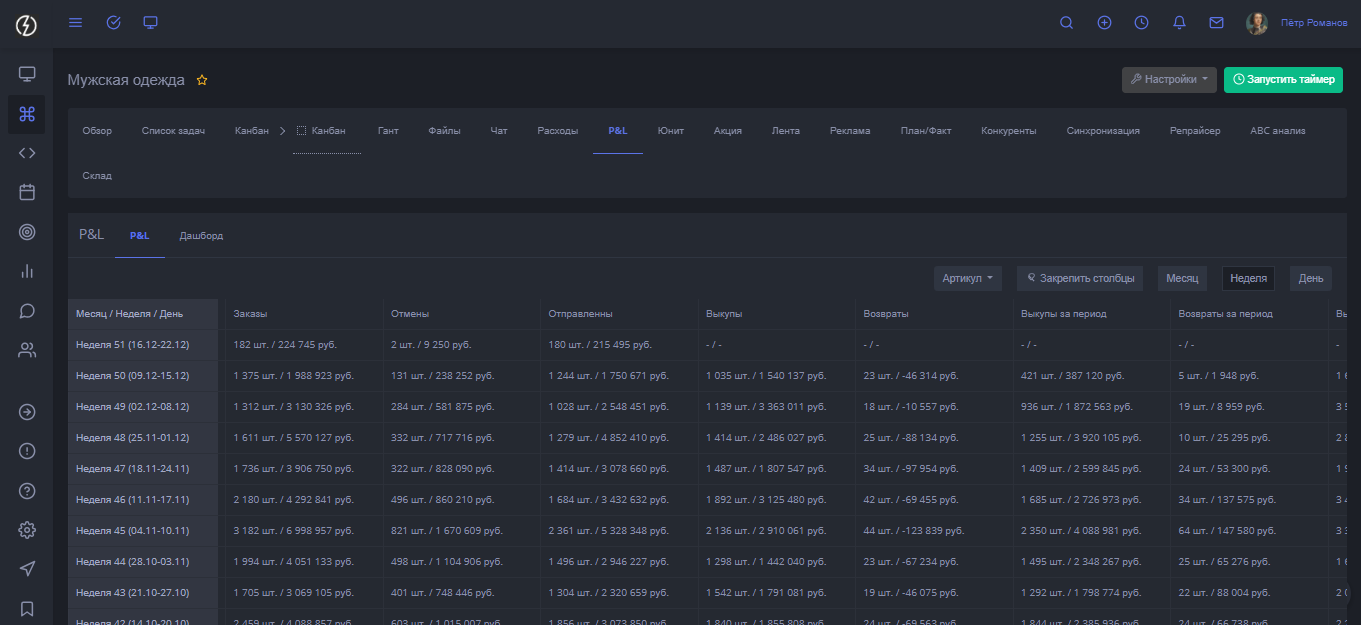Open the Артикул dropdown

(x=968, y=278)
